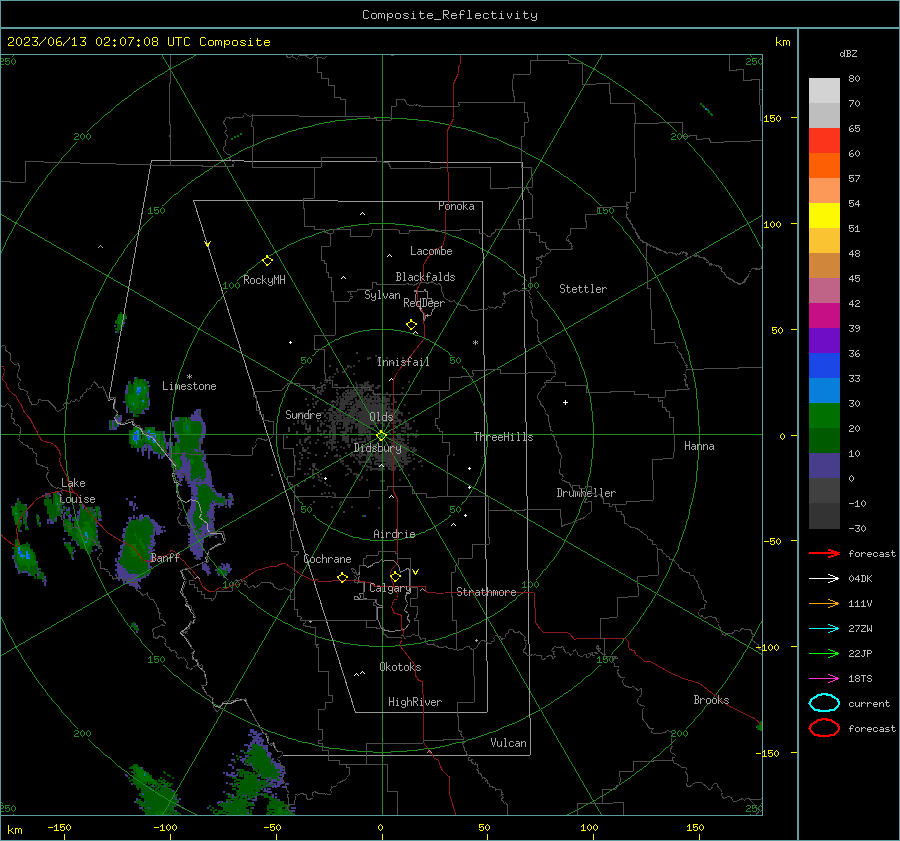Click the Olds town label

381,417
